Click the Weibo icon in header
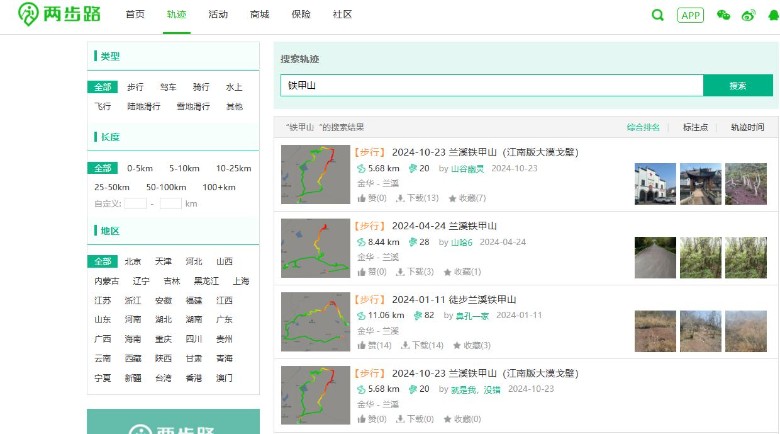Screen dimensions: 780x434 click(747, 15)
